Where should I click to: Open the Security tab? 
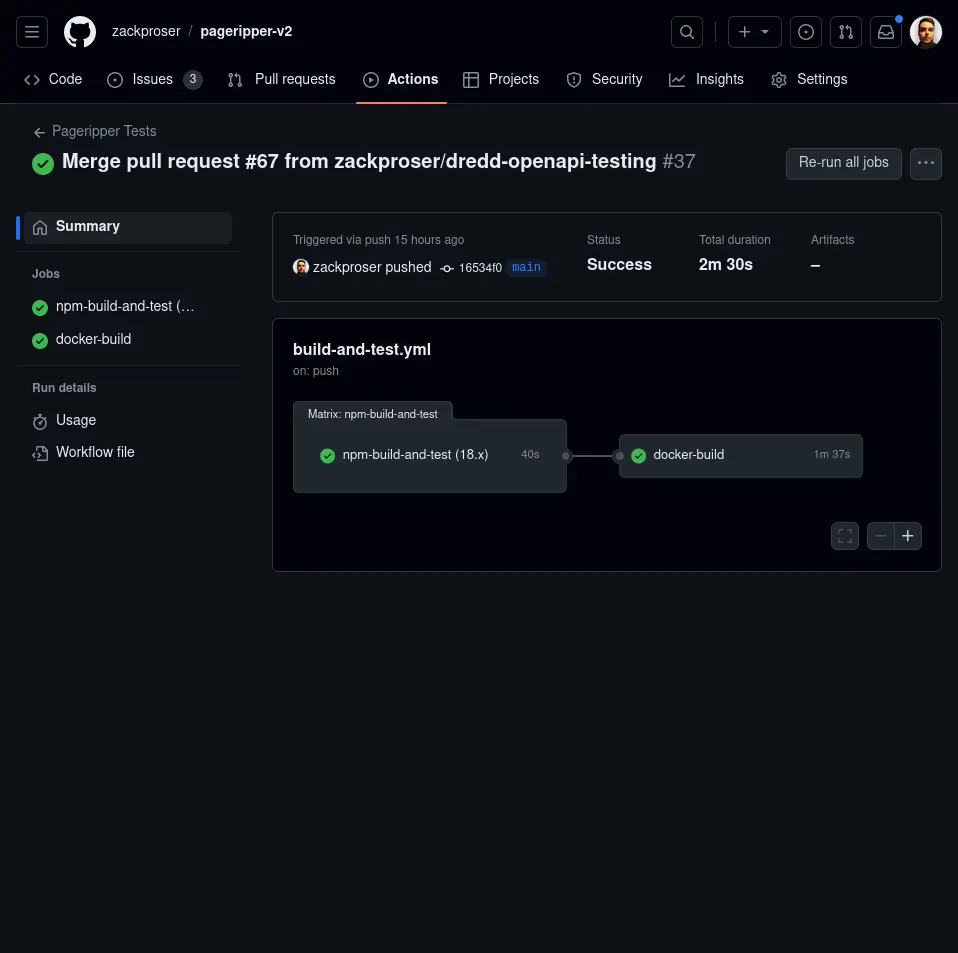click(605, 79)
